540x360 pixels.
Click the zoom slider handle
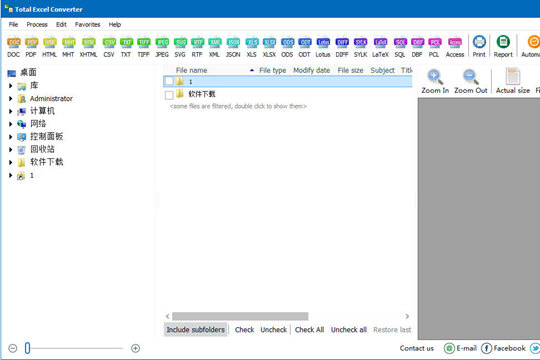tap(28, 348)
